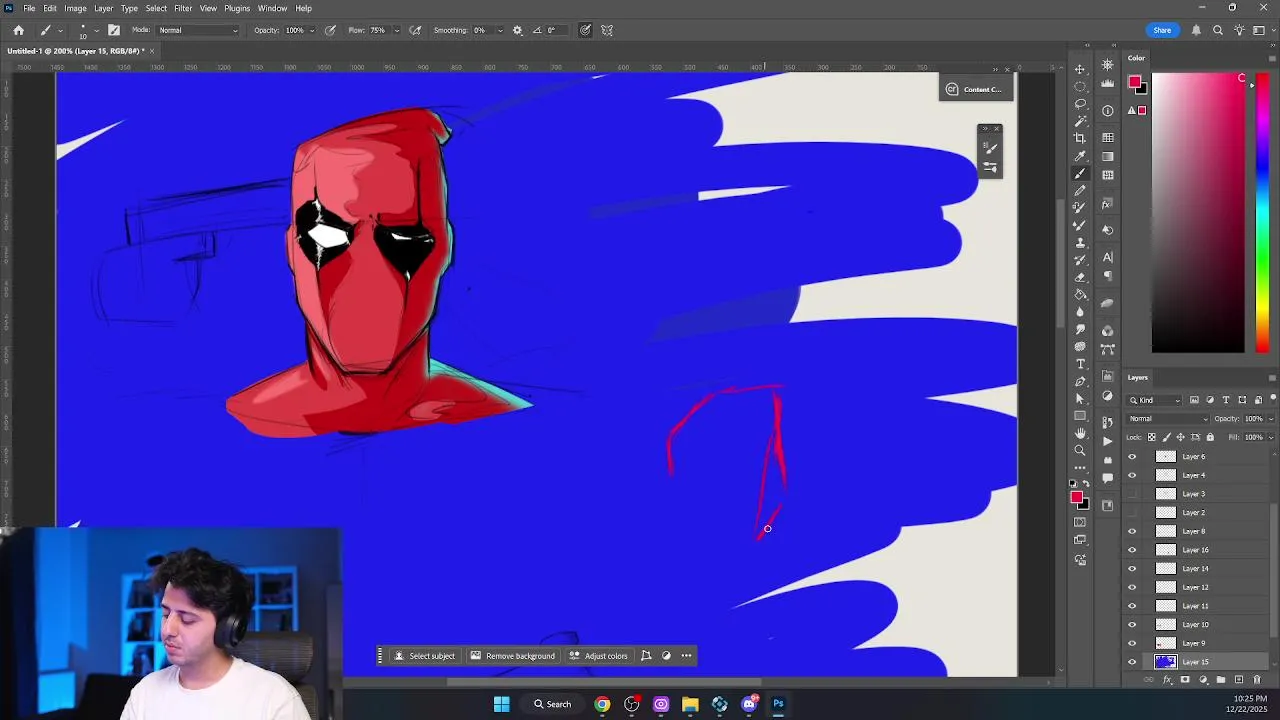Select the Rectangle shape tool
This screenshot has width=1280, height=720.
pos(1080,416)
